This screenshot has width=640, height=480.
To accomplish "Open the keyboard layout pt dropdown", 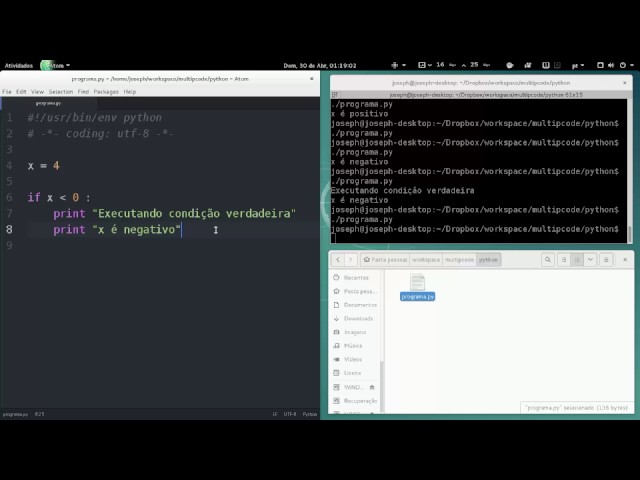I will [578, 65].
